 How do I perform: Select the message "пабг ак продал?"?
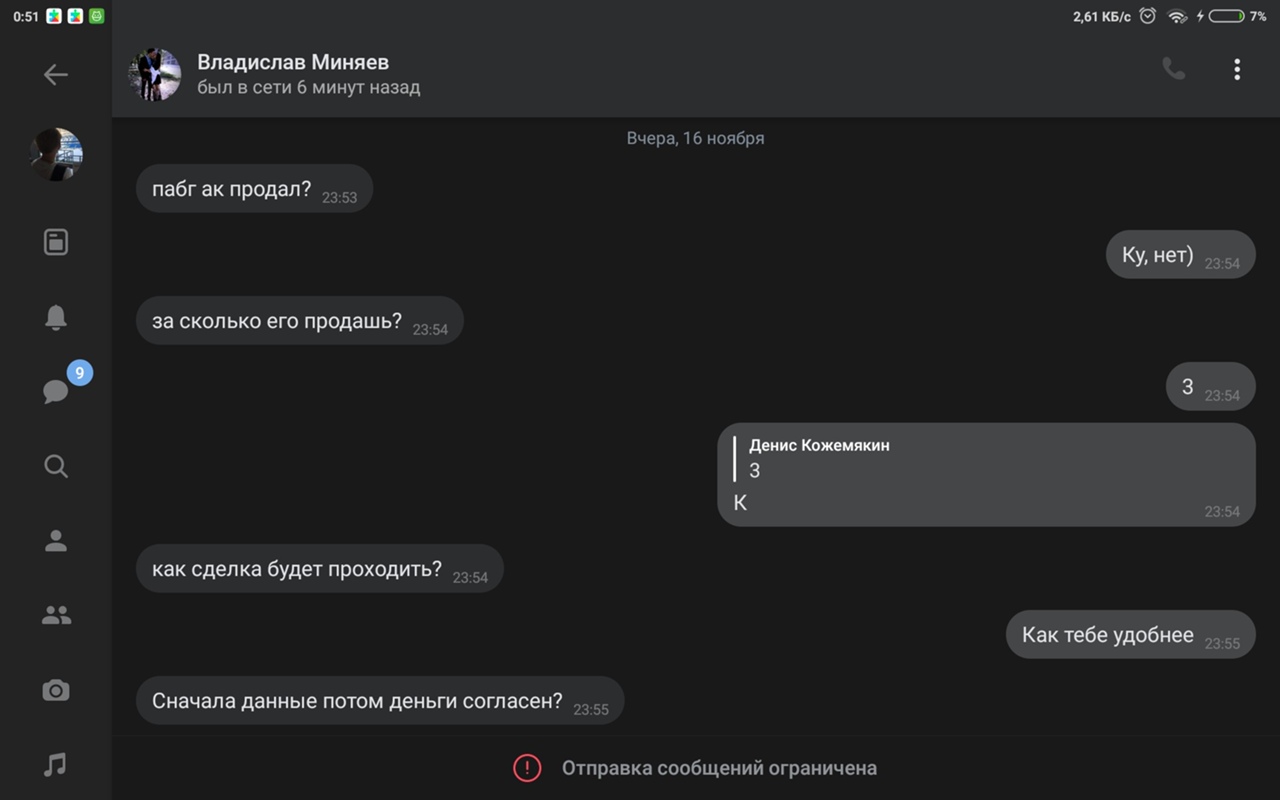click(232, 189)
